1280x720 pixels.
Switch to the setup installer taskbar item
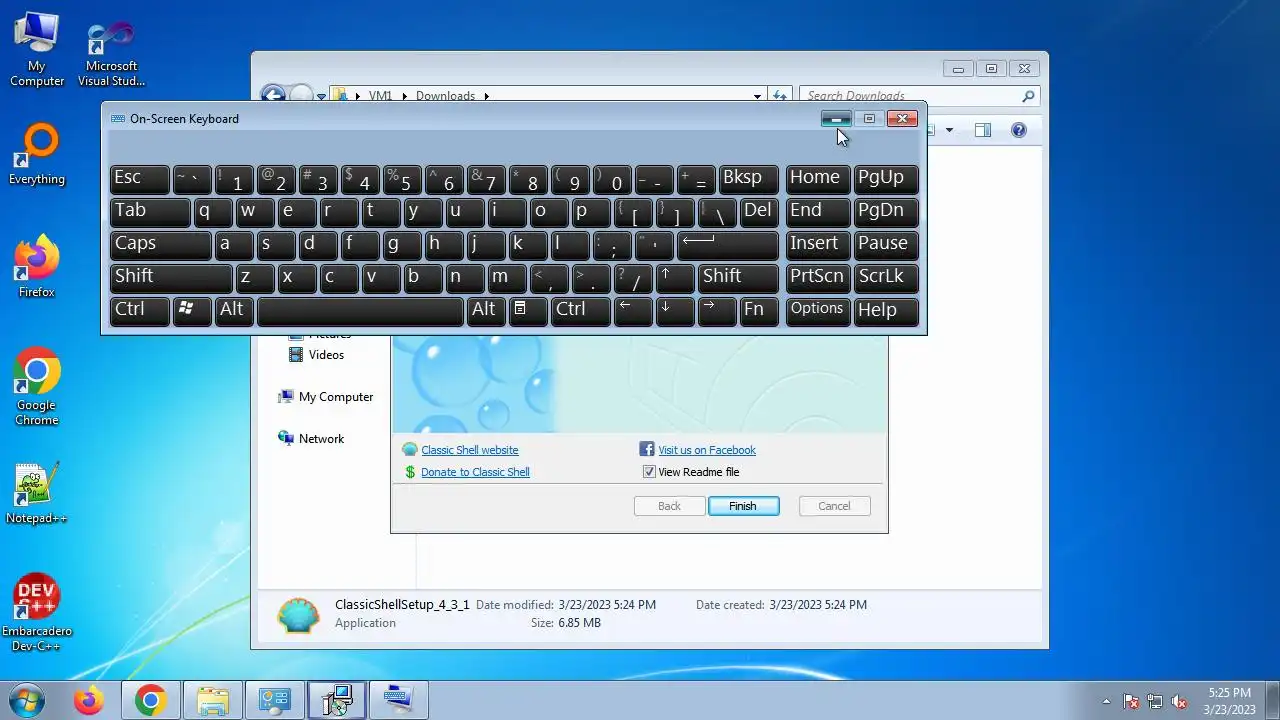[x=336, y=700]
